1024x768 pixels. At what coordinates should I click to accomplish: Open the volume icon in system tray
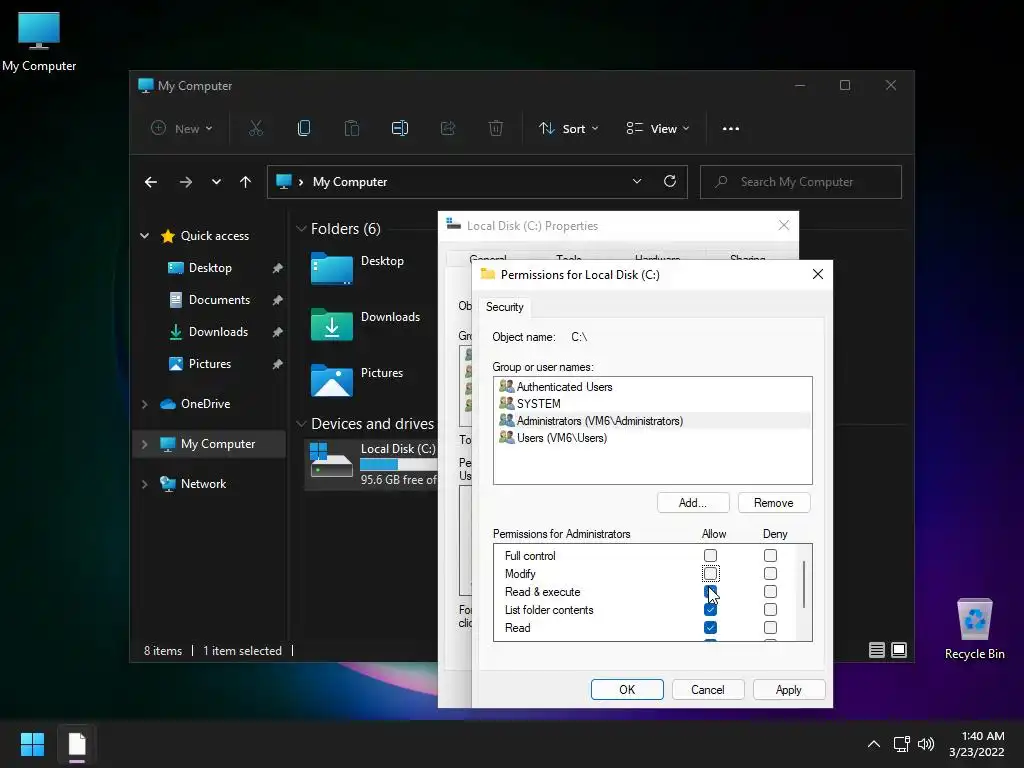926,744
